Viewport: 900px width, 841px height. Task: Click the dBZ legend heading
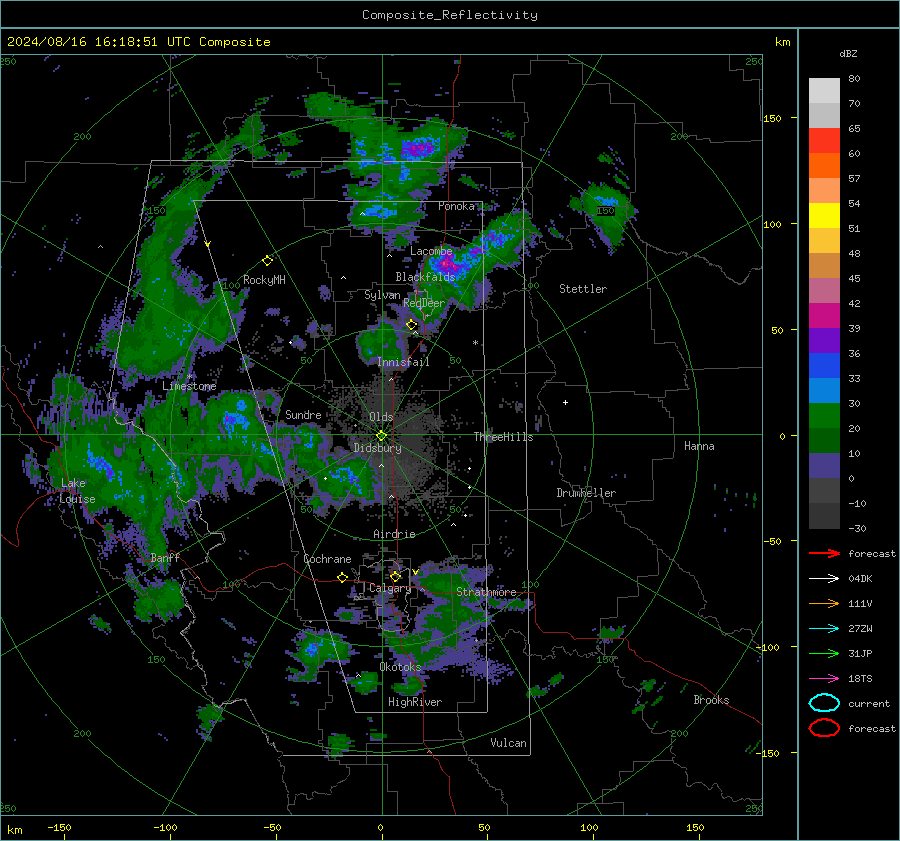click(x=848, y=54)
